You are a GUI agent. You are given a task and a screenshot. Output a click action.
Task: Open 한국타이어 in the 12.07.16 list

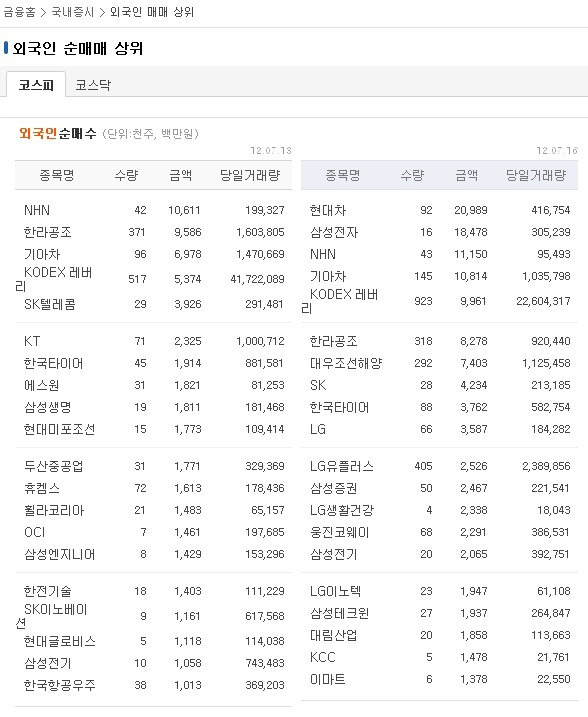tap(339, 407)
